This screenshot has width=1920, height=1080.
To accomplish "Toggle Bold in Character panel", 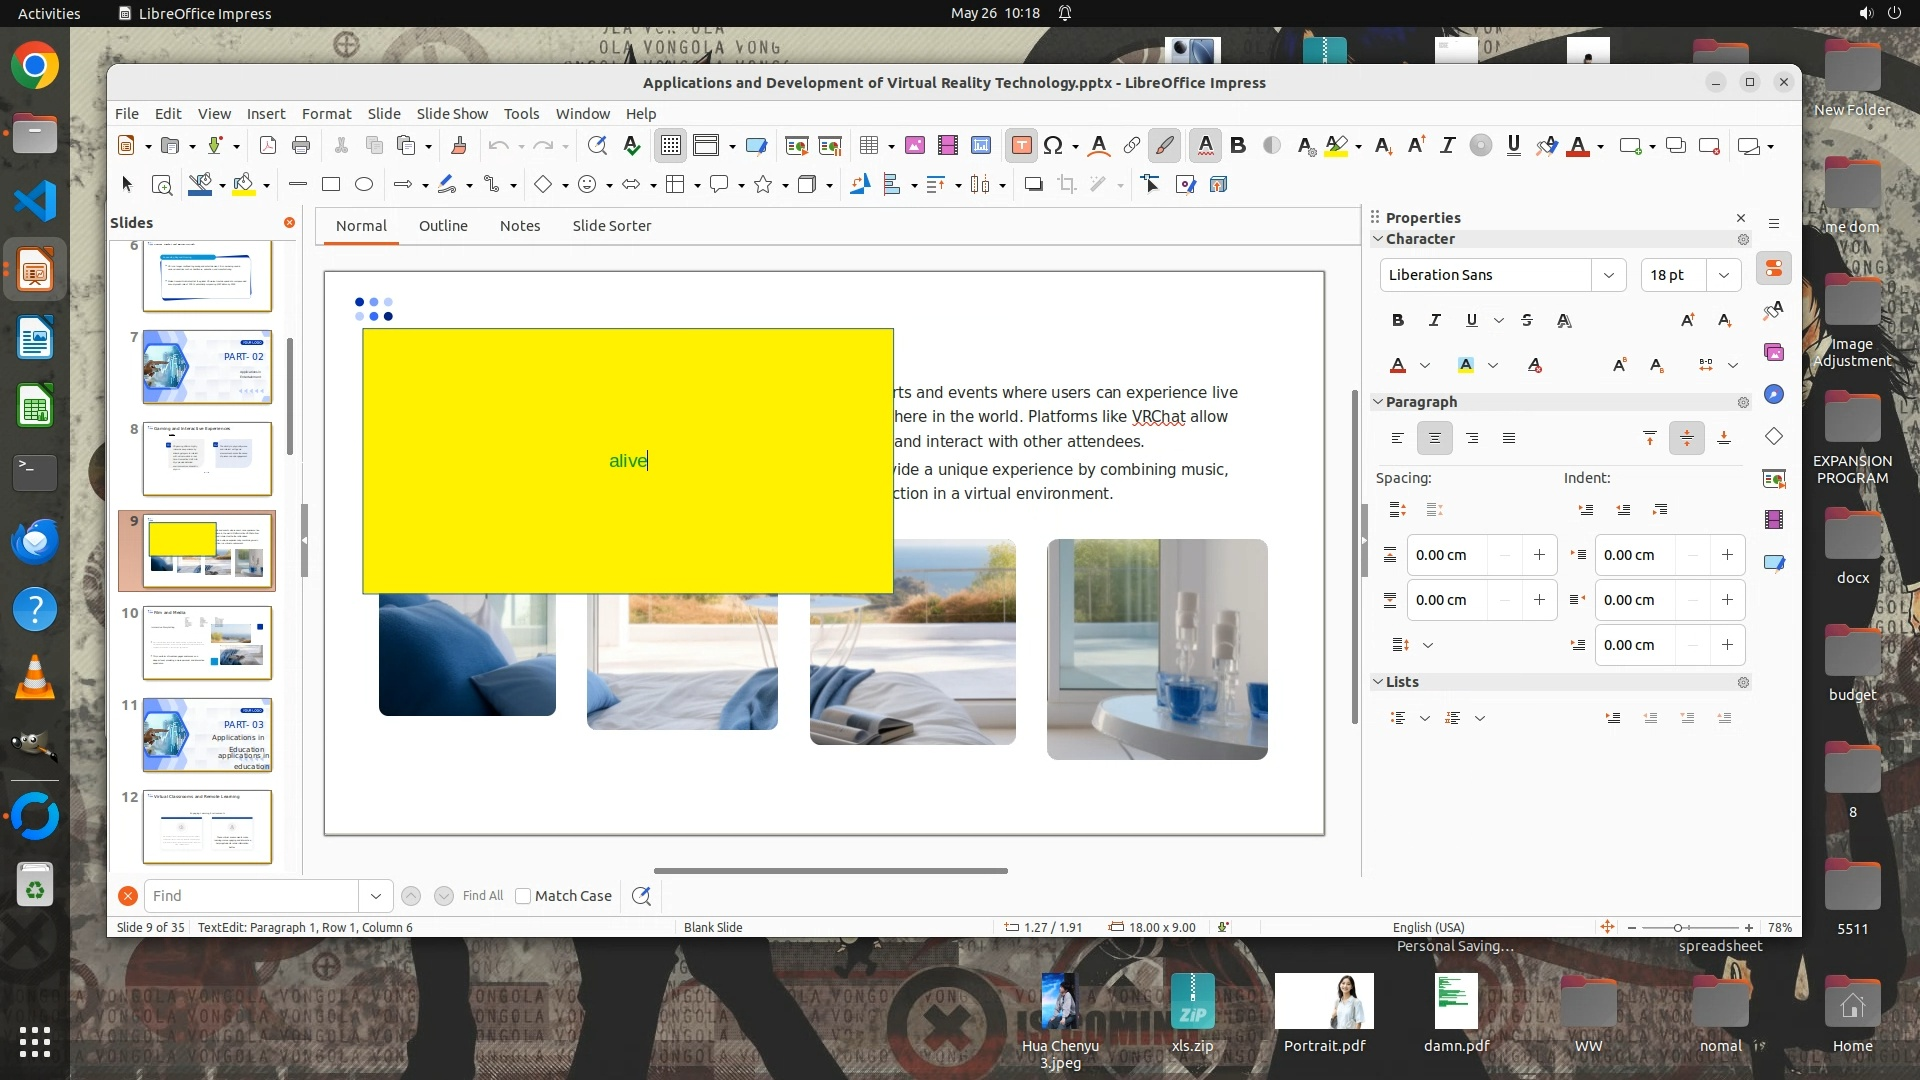I will pyautogui.click(x=1398, y=320).
